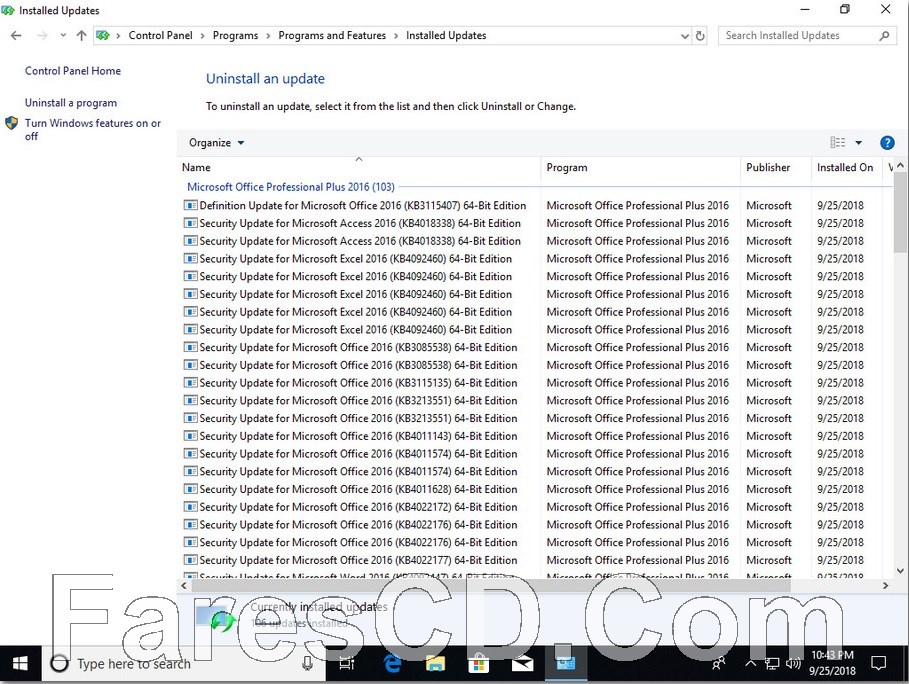Screen dimensions: 909x684
Task: Sort by the Publisher column header
Action: click(776, 168)
